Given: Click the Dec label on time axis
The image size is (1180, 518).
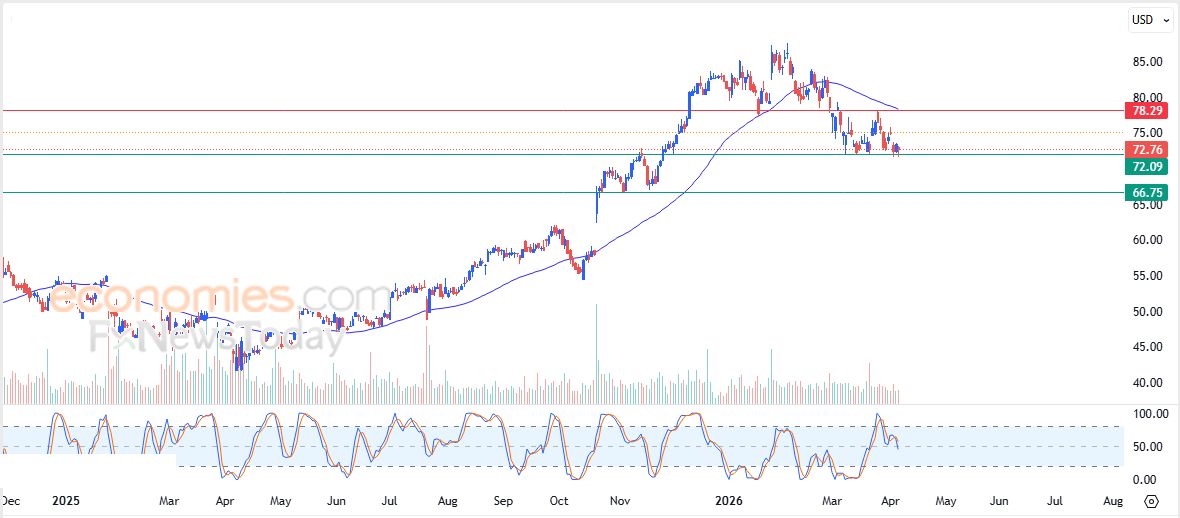Looking at the screenshot, I should [x=11, y=501].
